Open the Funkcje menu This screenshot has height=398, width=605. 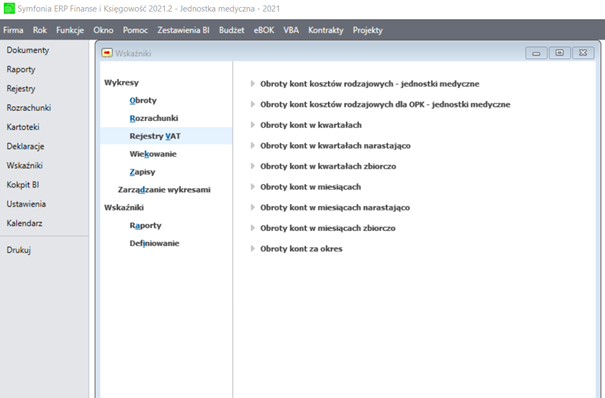click(x=70, y=30)
